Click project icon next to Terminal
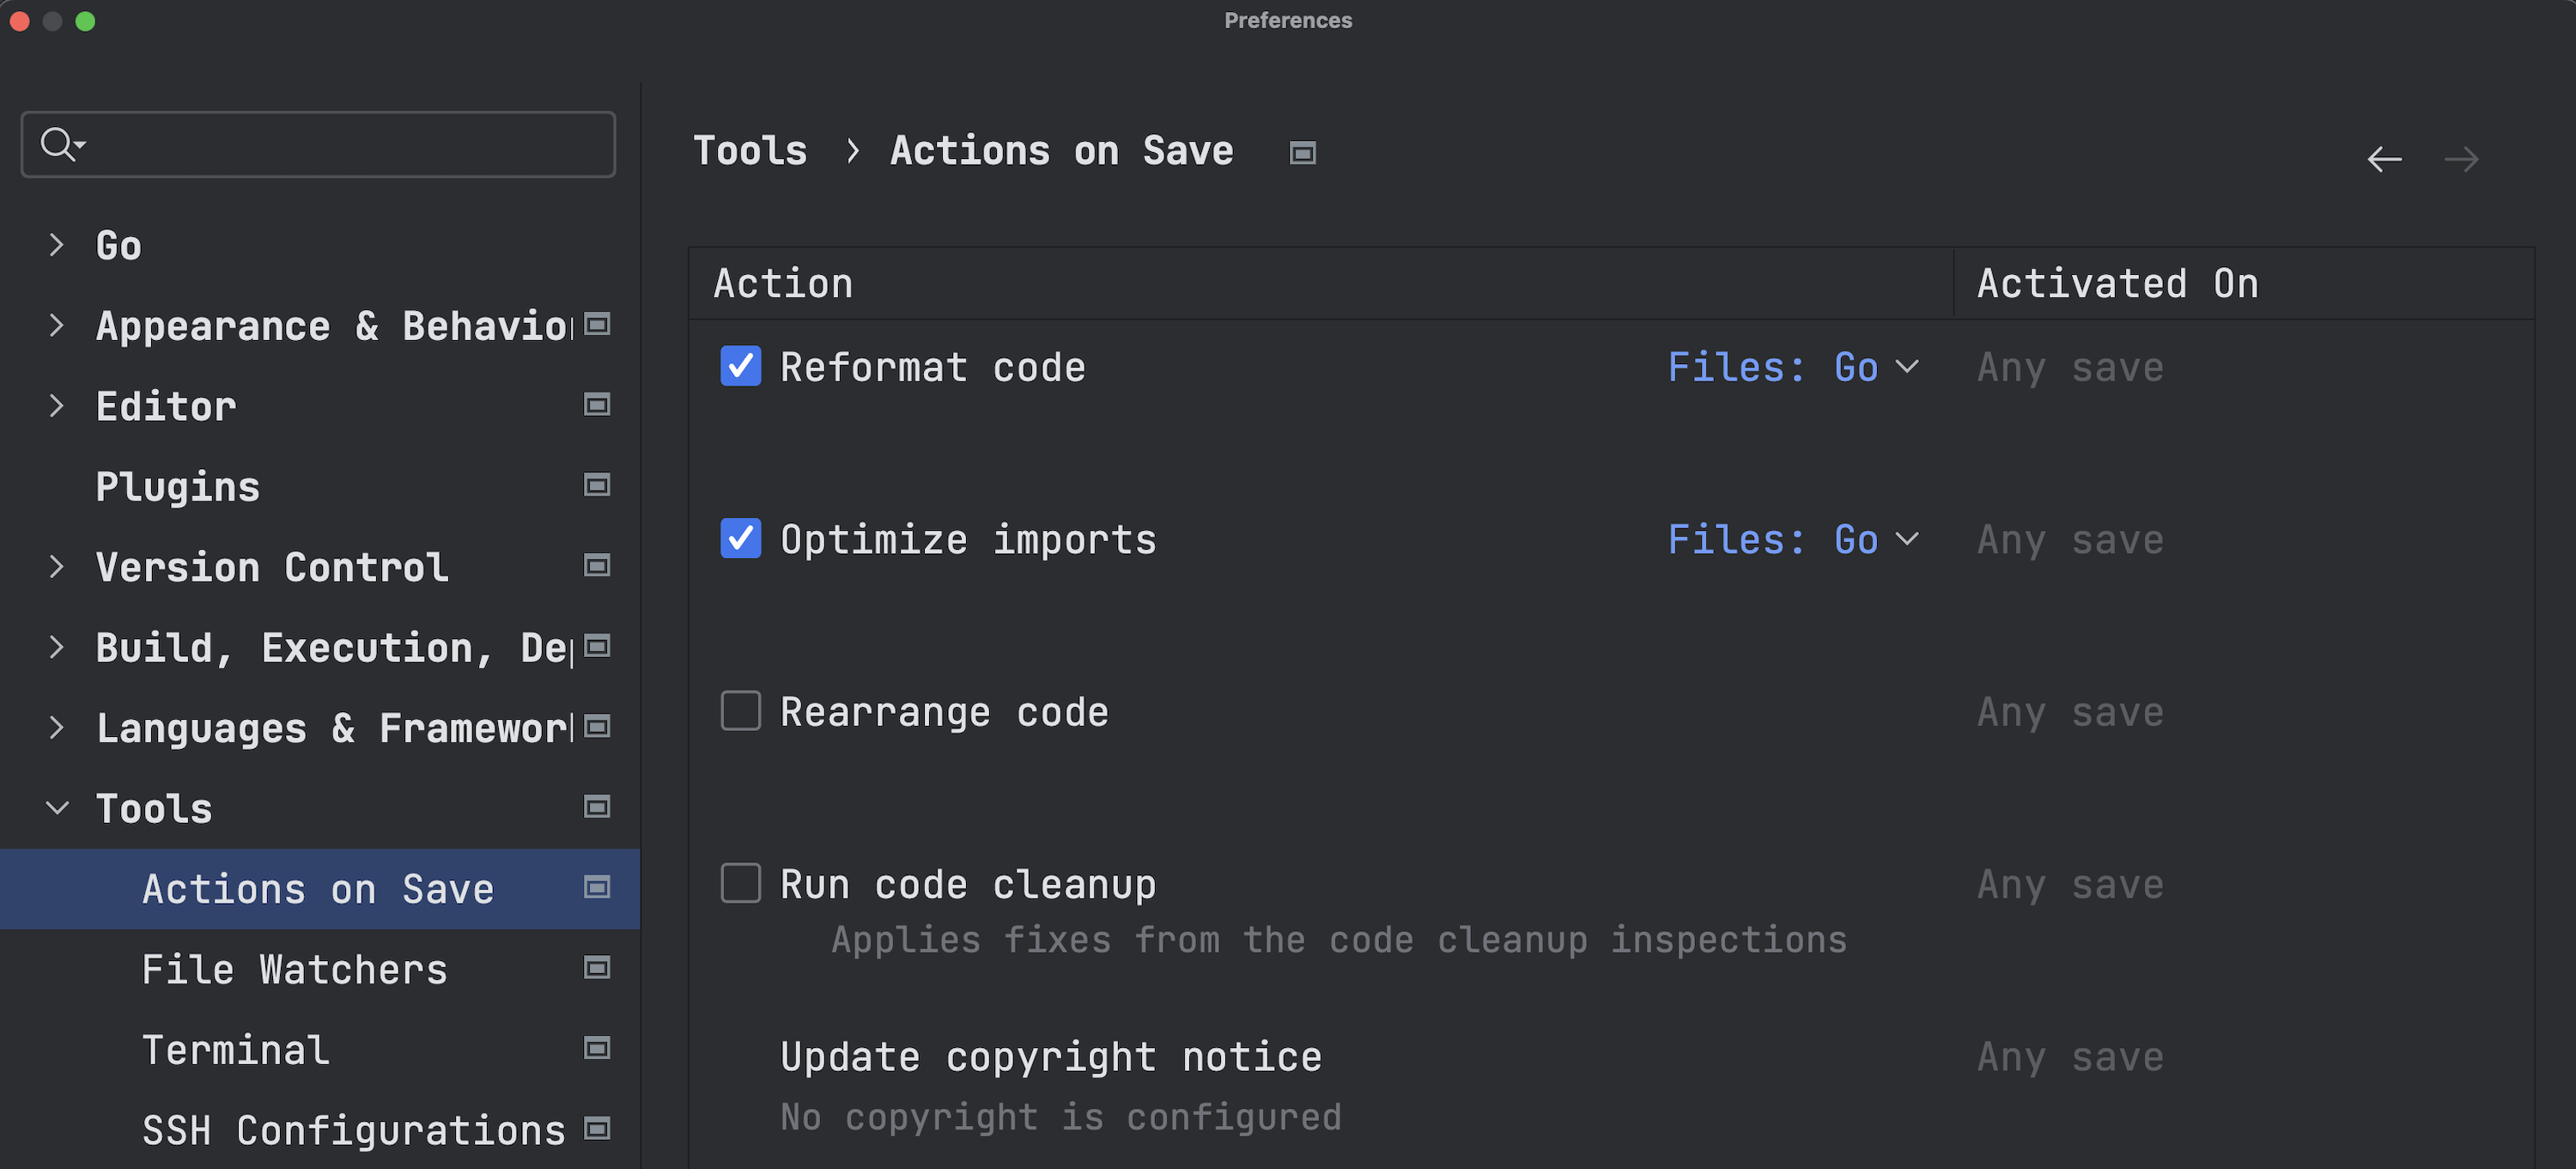 pyautogui.click(x=597, y=1048)
